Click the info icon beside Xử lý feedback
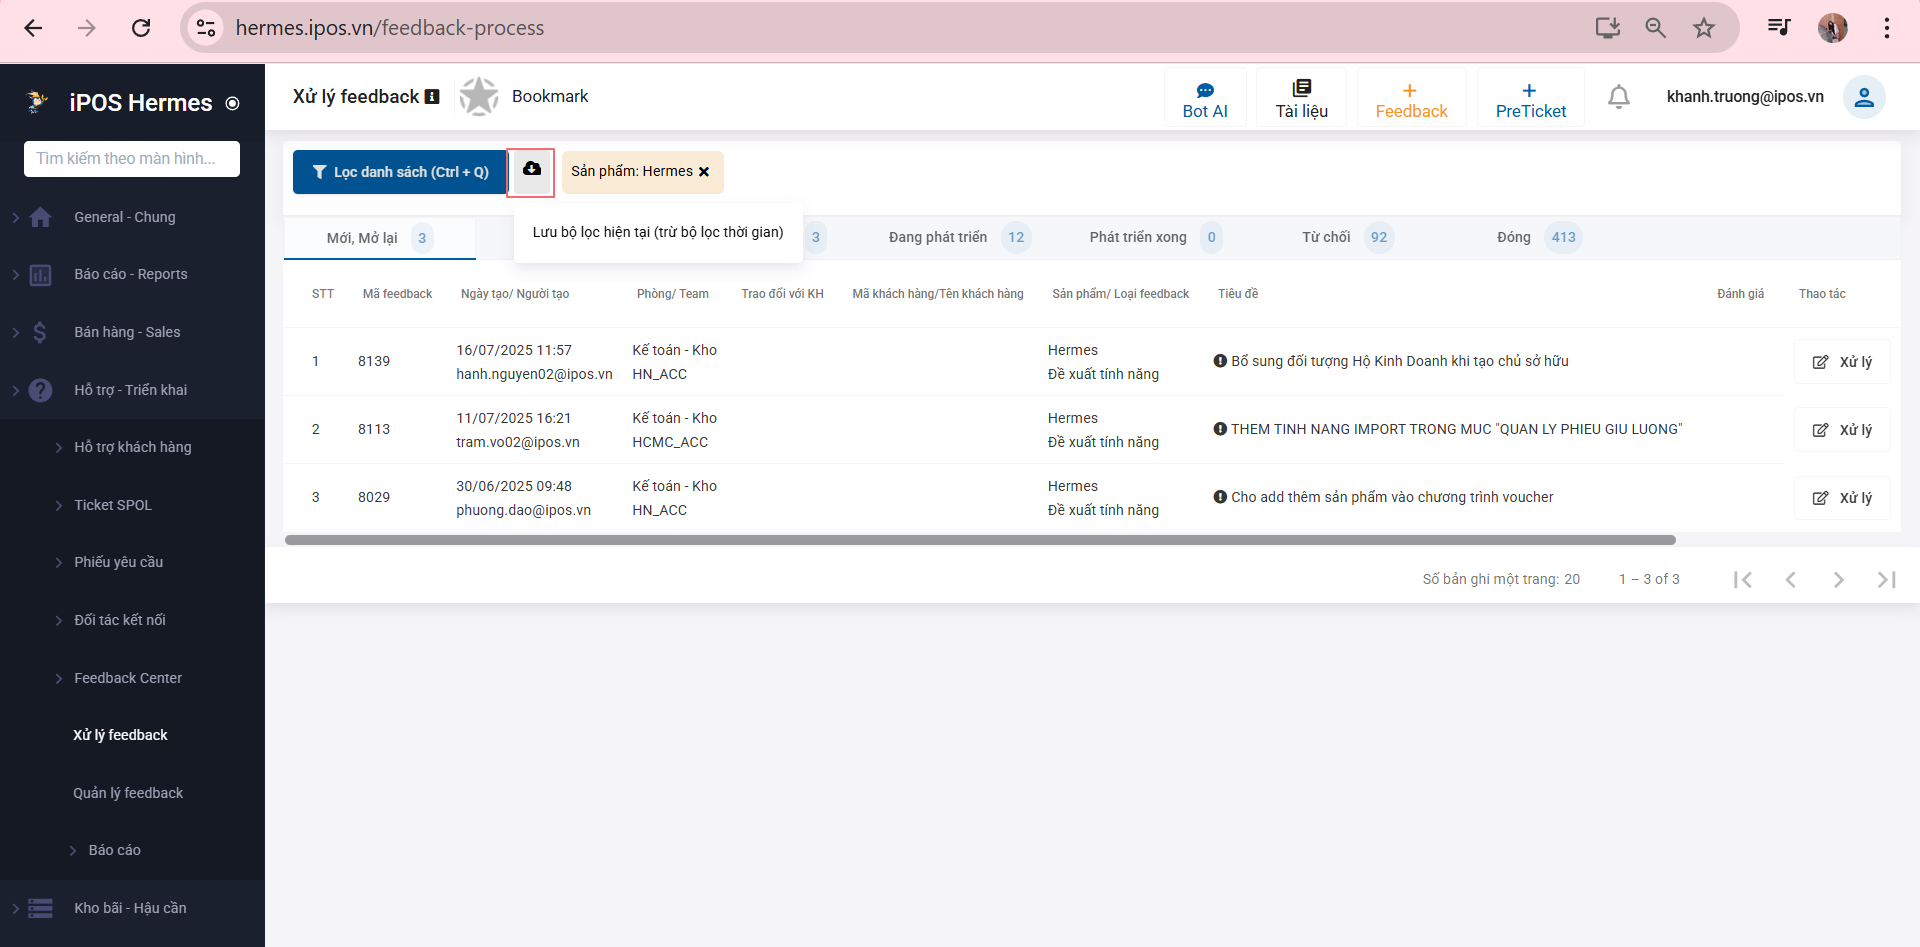1920x947 pixels. 432,97
